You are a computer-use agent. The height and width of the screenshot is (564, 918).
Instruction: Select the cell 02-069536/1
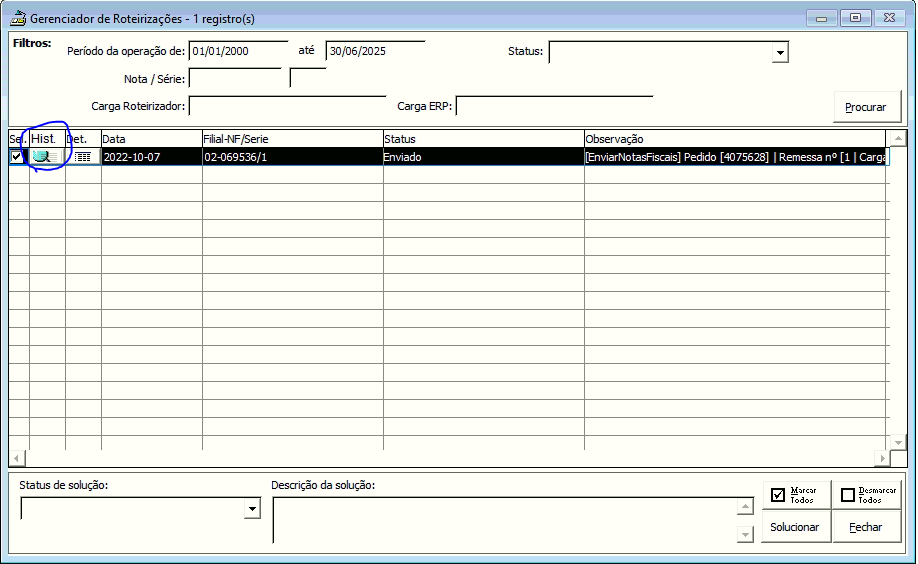click(293, 157)
